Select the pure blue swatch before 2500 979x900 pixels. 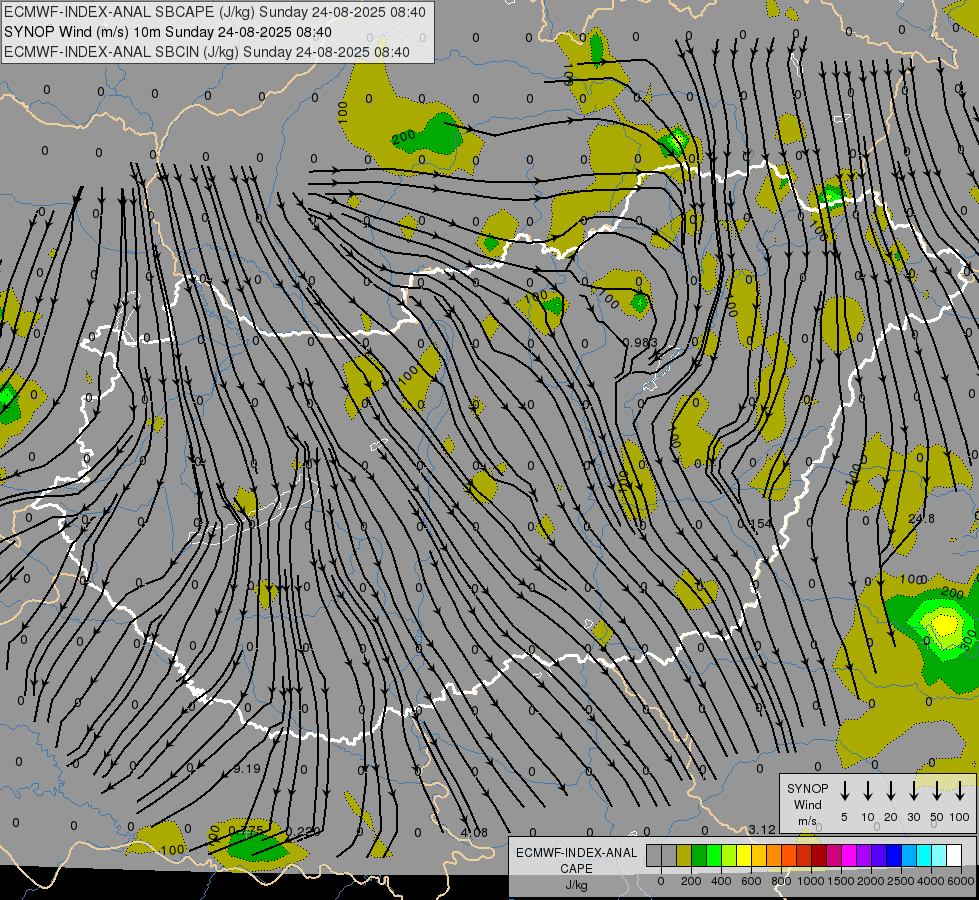click(894, 856)
